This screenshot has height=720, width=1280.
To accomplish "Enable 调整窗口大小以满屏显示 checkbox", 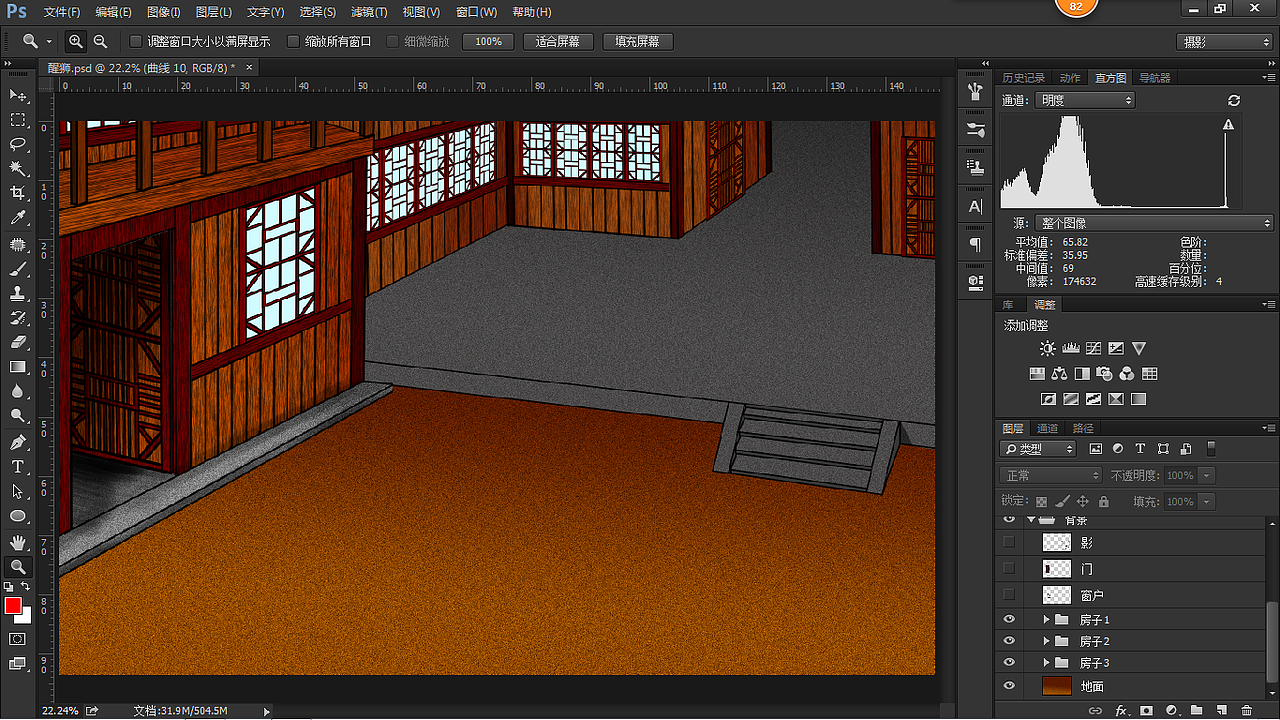I will (x=136, y=42).
